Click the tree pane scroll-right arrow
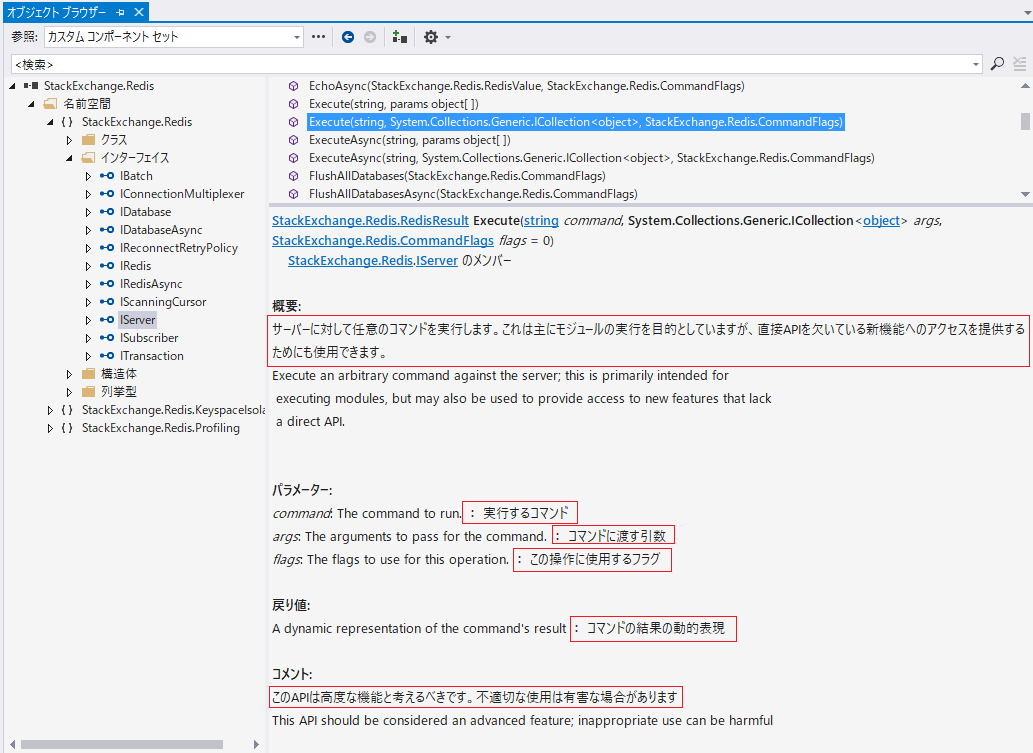1033x753 pixels. pyautogui.click(x=256, y=744)
